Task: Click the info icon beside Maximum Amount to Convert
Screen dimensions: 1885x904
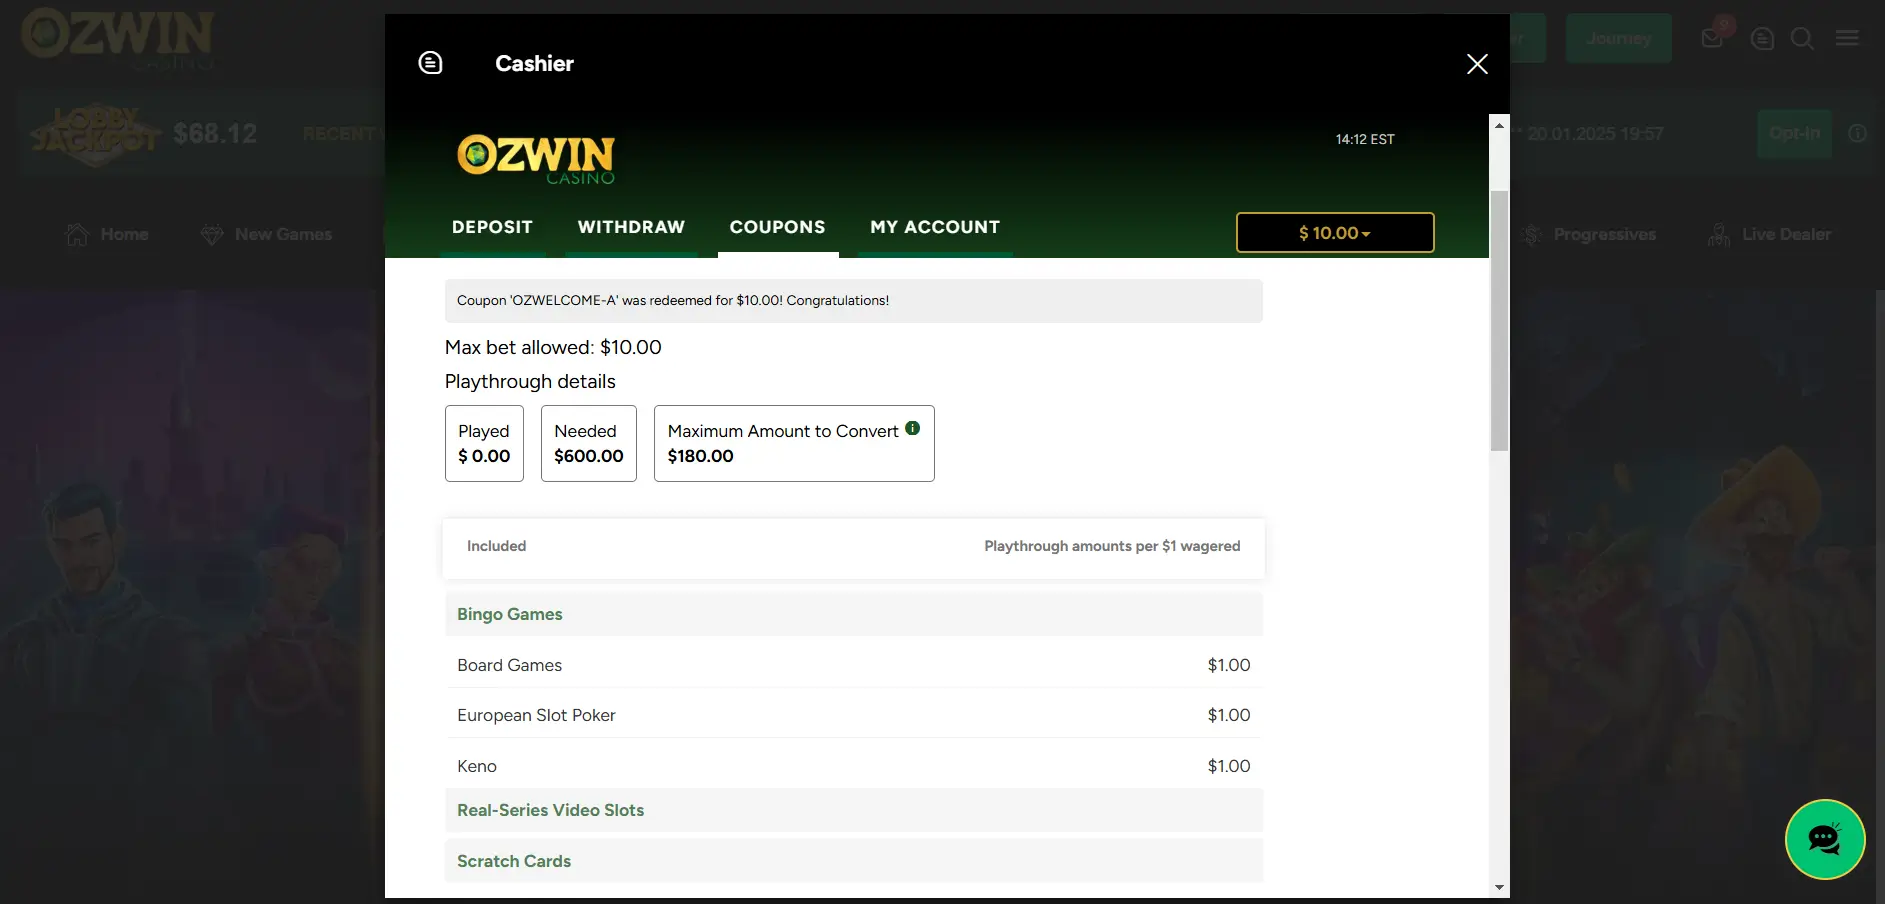Action: pyautogui.click(x=912, y=428)
